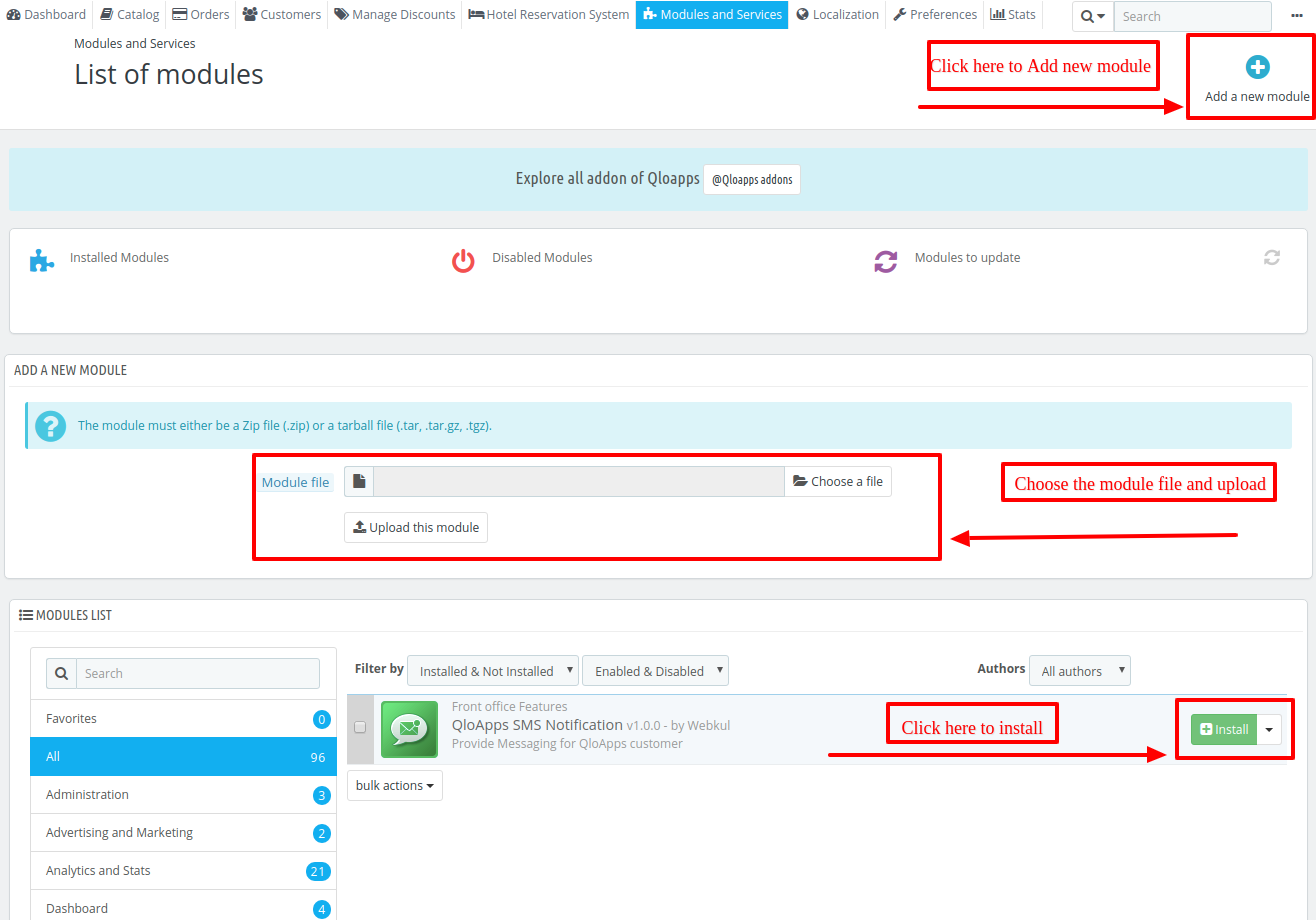Focus the top bar Search field
This screenshot has width=1316, height=920.
(x=1192, y=16)
